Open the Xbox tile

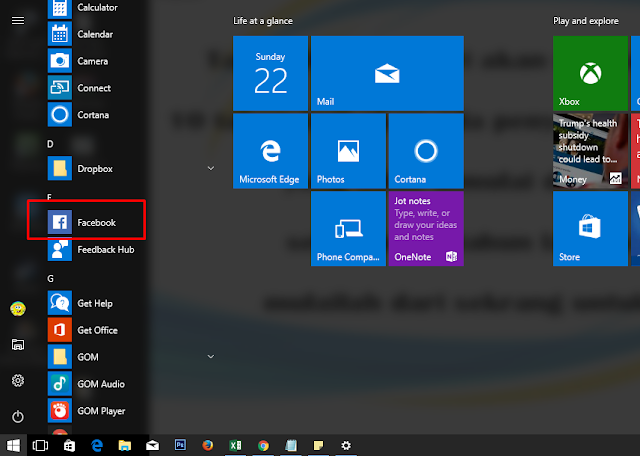(x=590, y=73)
